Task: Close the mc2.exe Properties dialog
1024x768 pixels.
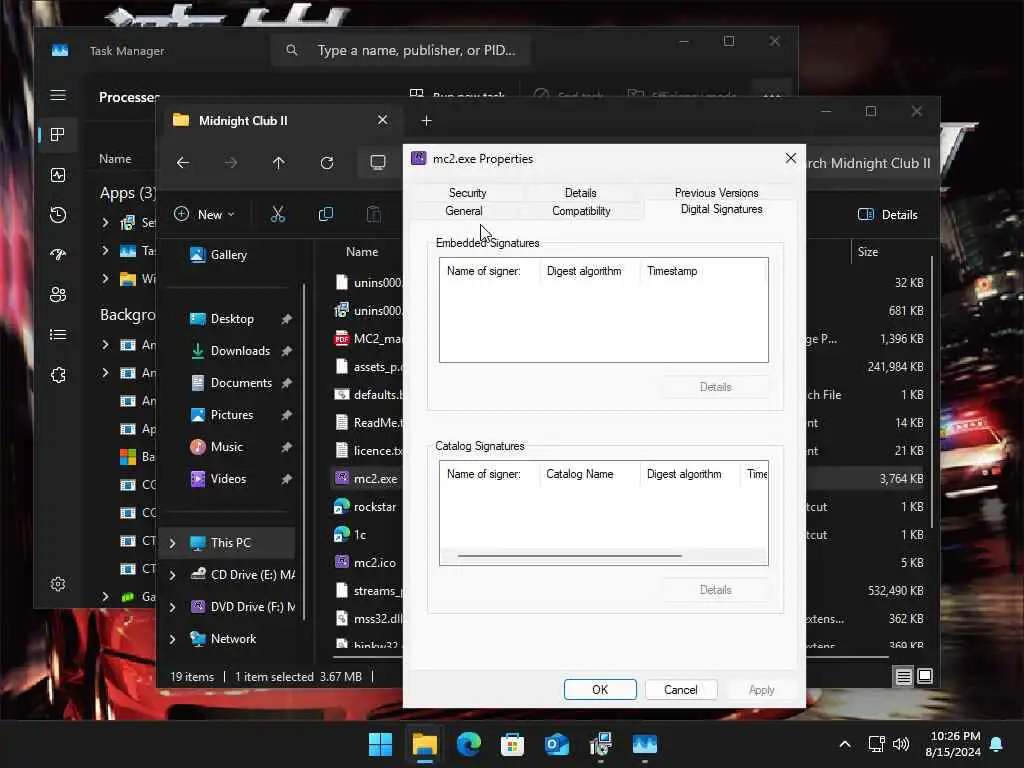Action: (x=790, y=158)
